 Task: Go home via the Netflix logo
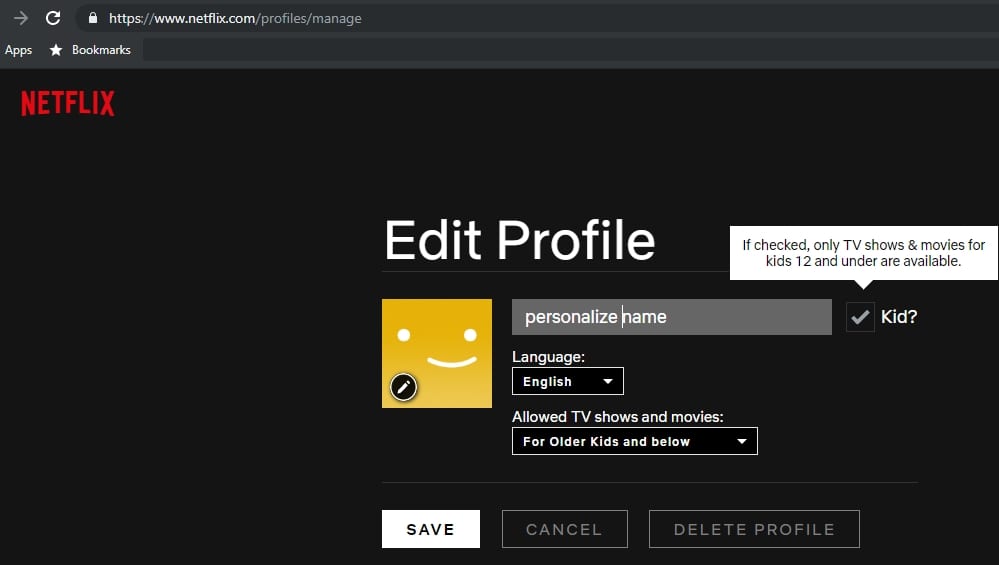68,103
